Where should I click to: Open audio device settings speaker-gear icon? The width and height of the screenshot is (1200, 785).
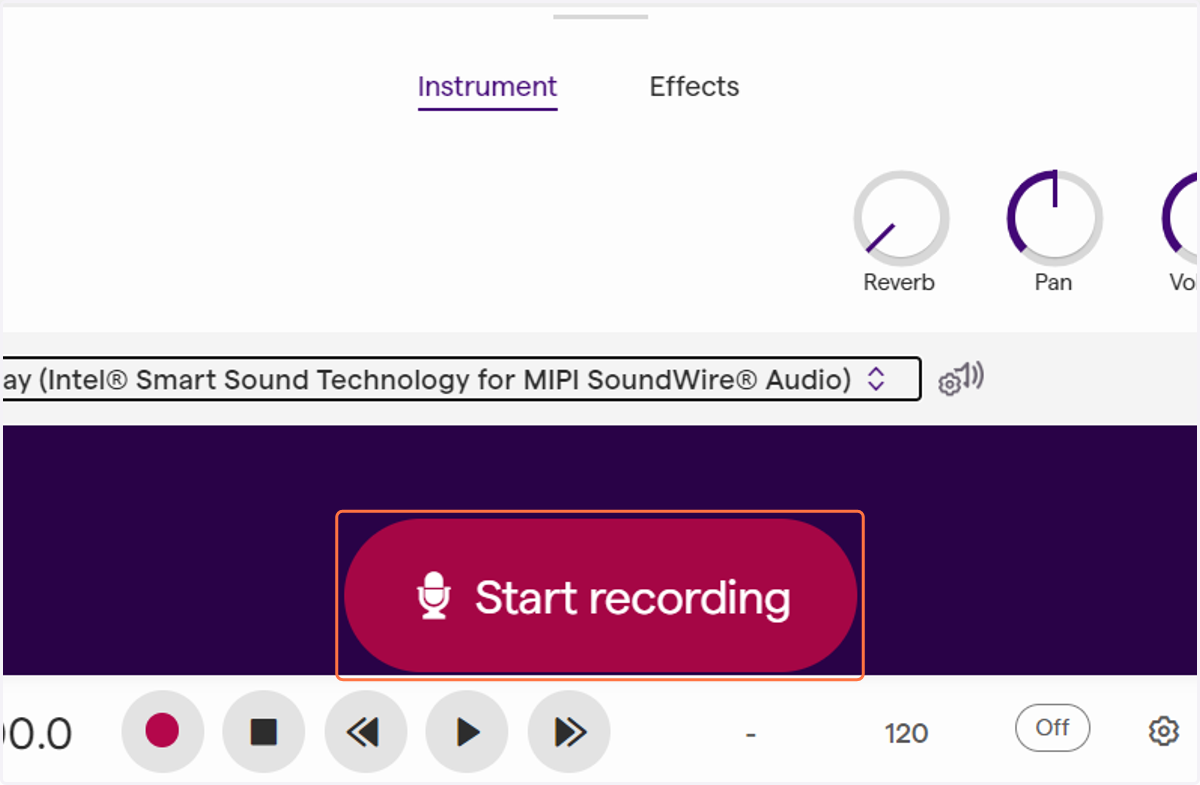960,379
